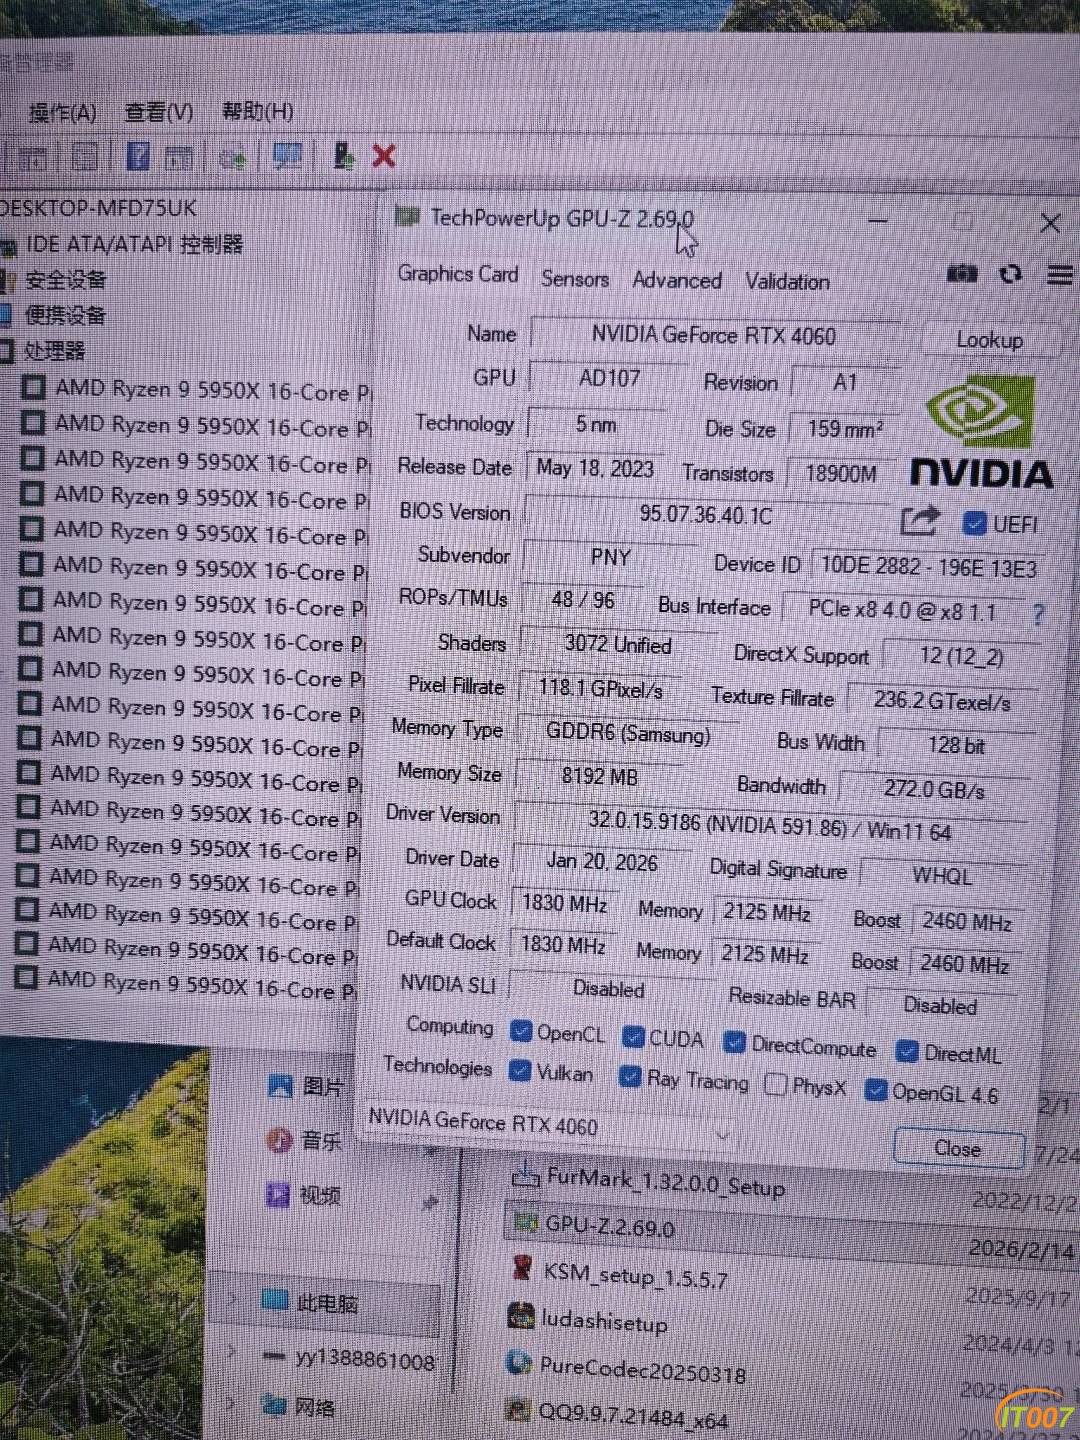Click the PureCodec file icon
The width and height of the screenshot is (1080, 1440).
coord(519,1362)
